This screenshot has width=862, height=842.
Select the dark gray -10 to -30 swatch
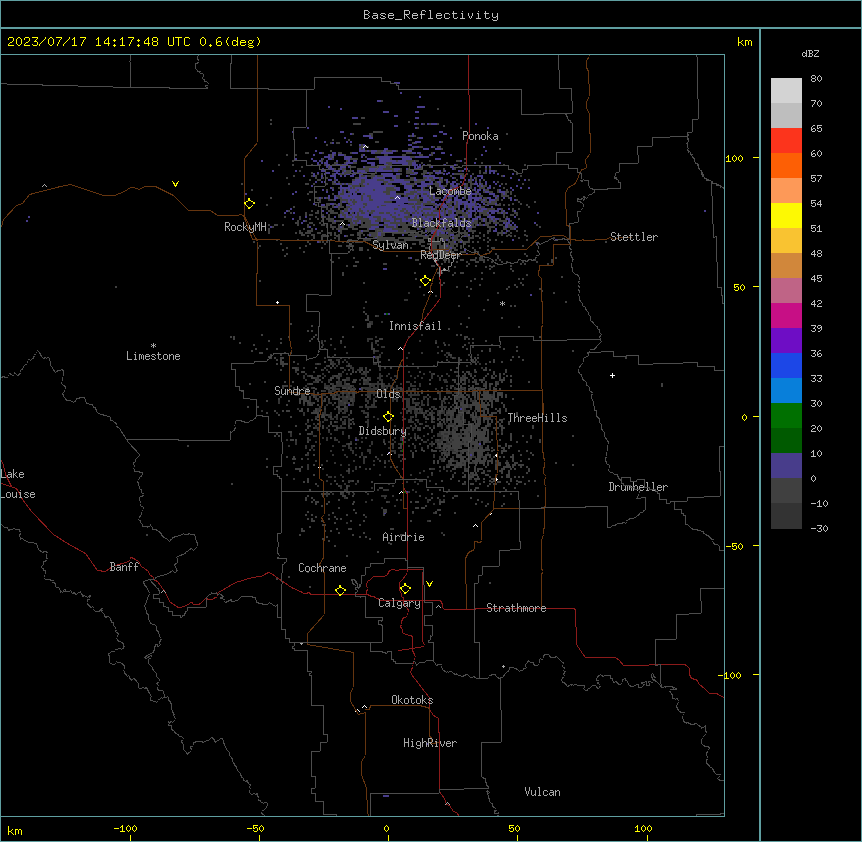[786, 516]
